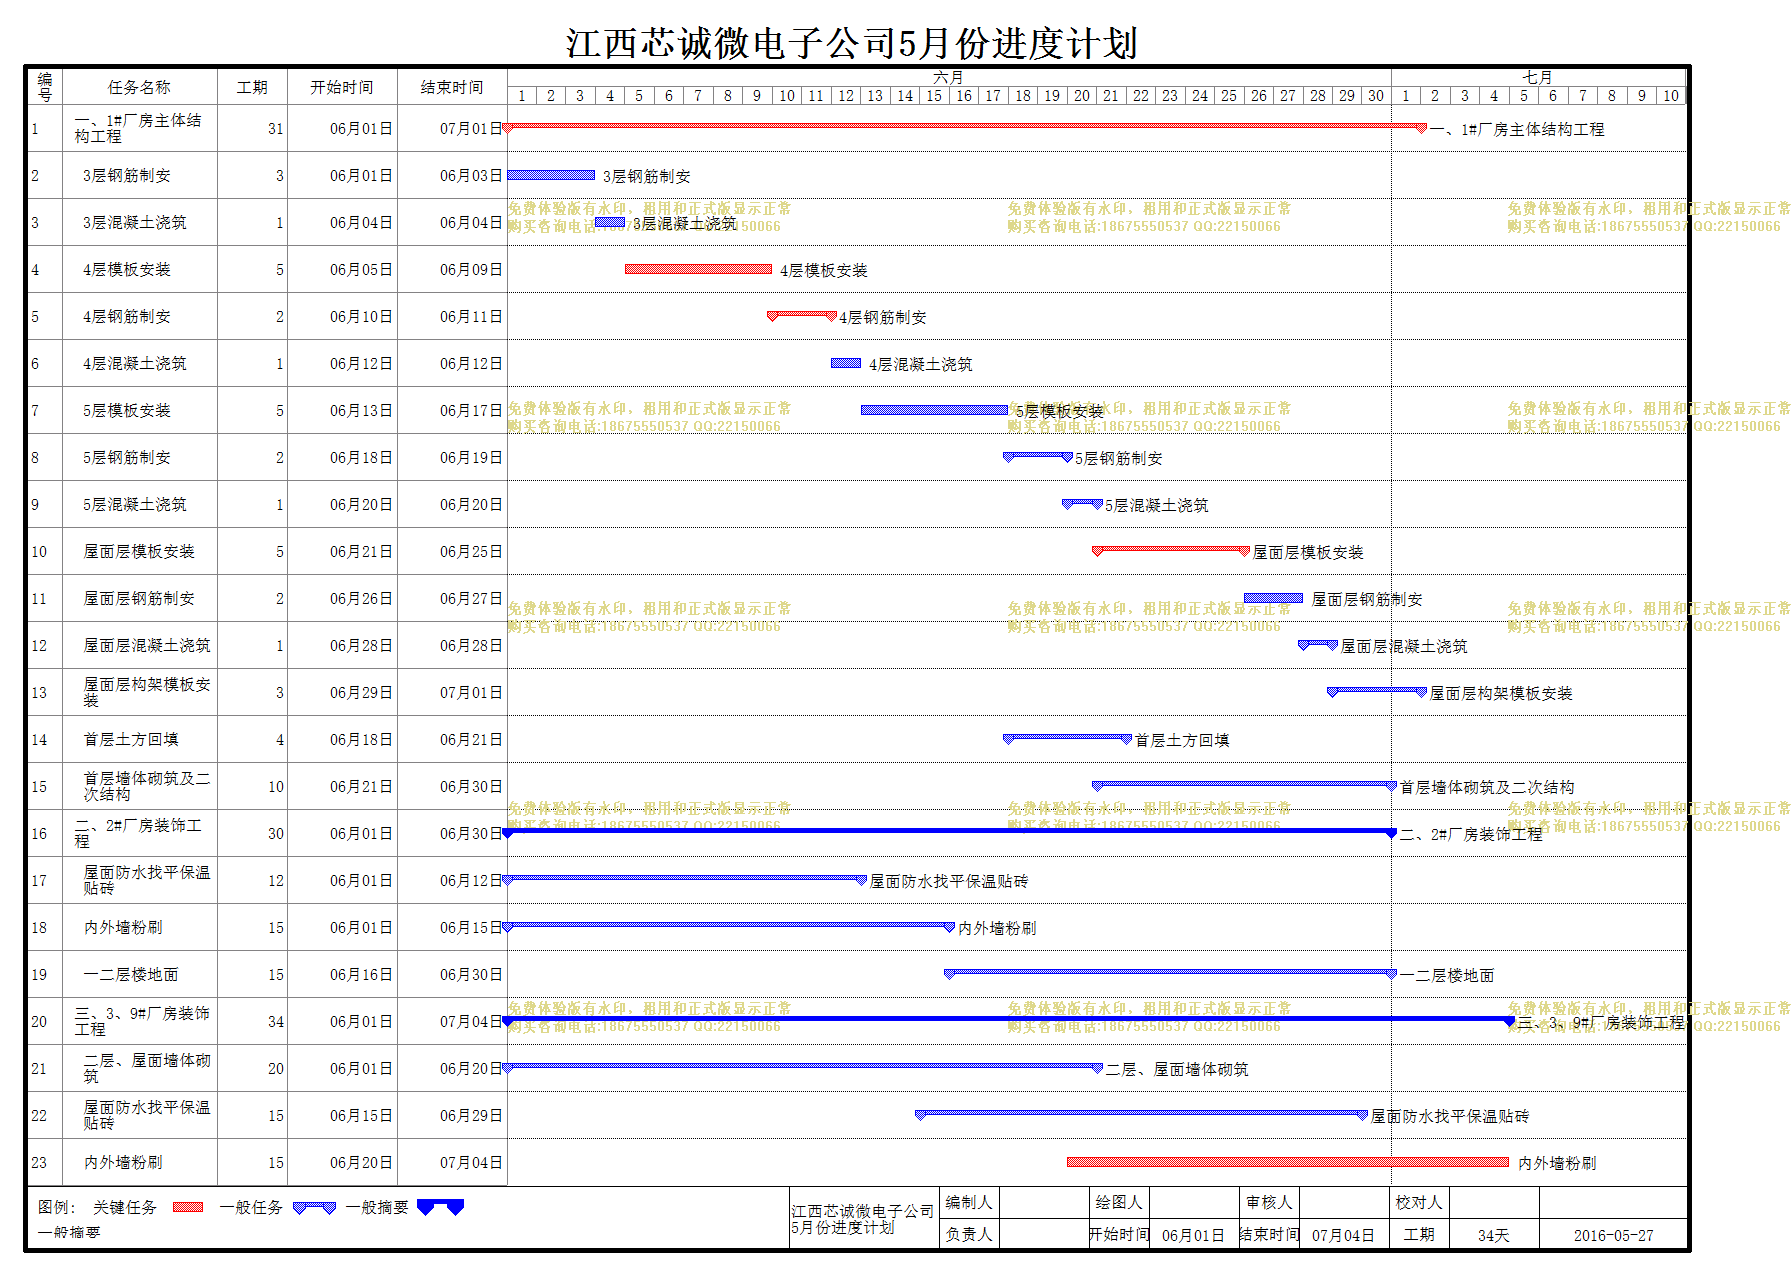
Task: Click the 七月 month header
Action: tap(1538, 77)
